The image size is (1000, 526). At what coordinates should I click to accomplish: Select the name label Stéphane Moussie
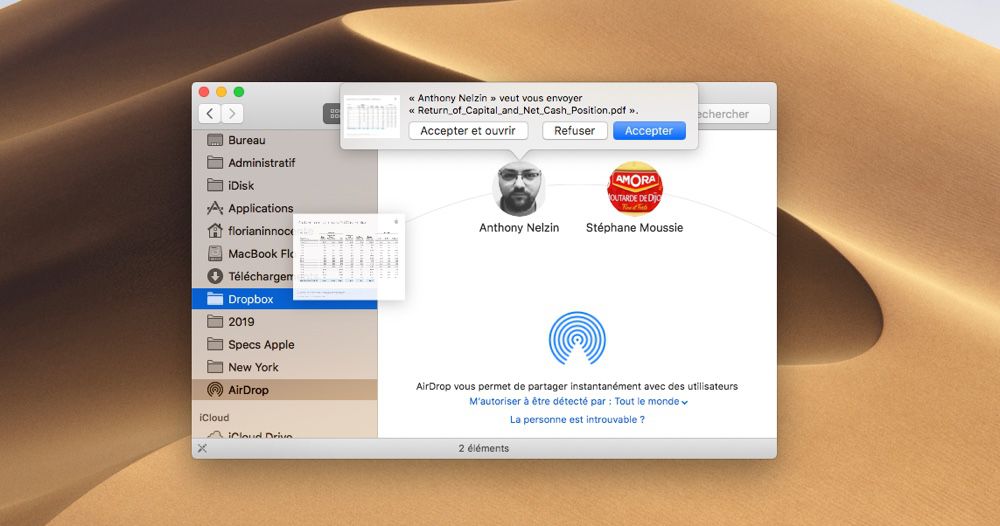[x=635, y=228]
